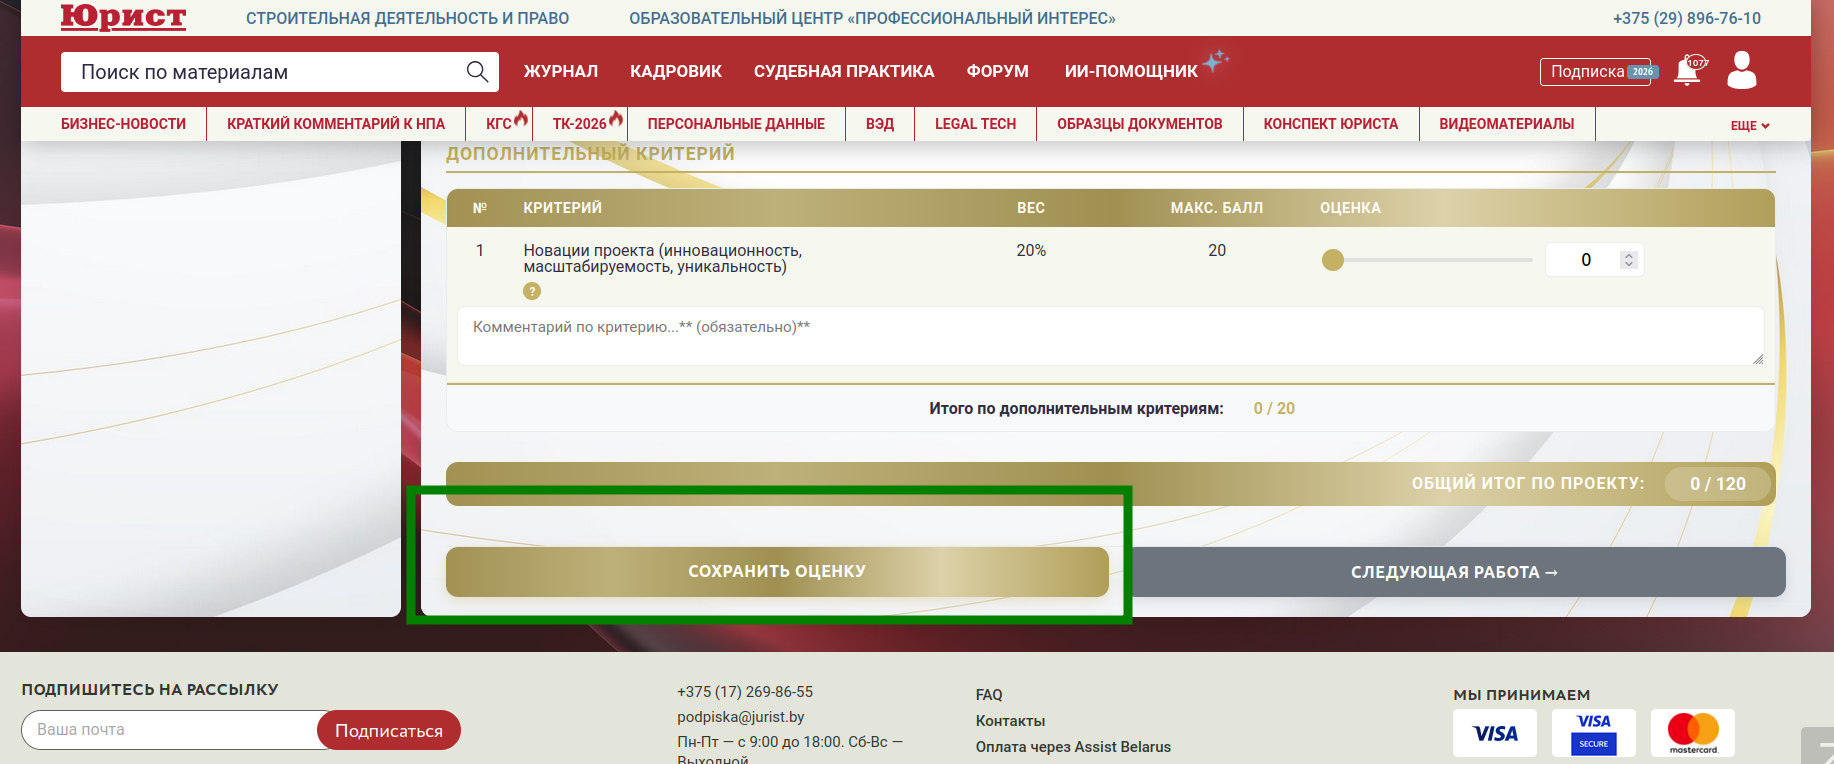Click the criterion help question mark

532,291
